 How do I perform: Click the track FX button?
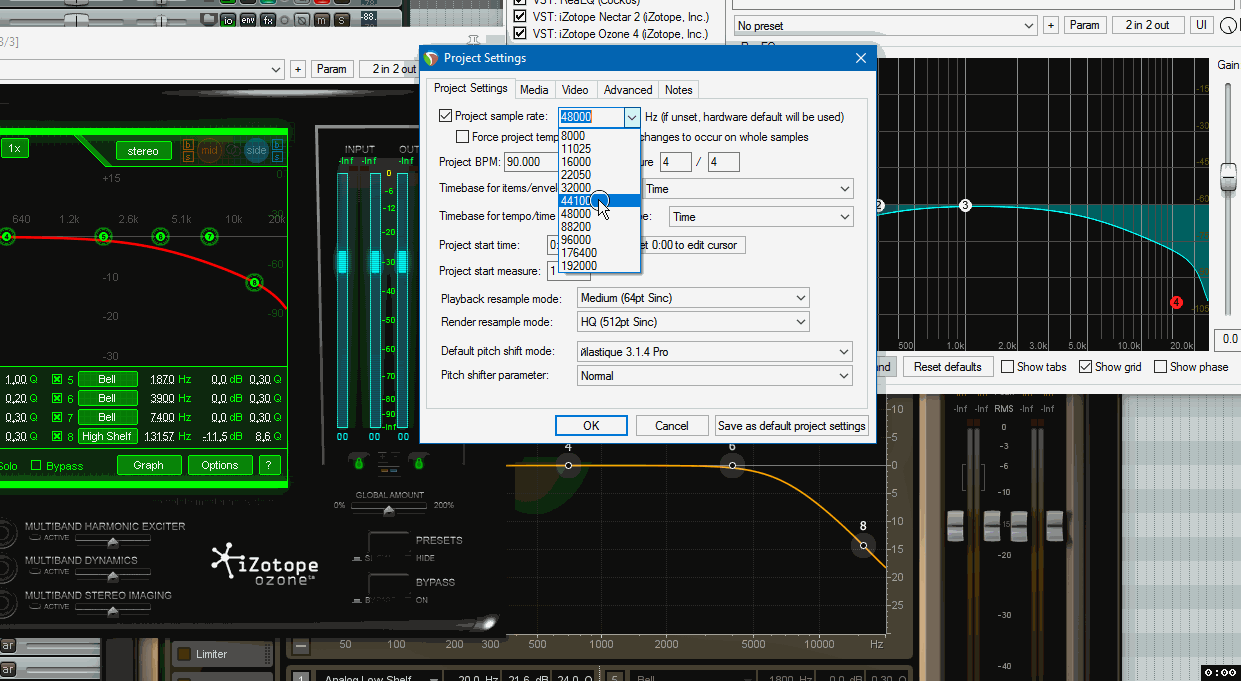coord(269,19)
